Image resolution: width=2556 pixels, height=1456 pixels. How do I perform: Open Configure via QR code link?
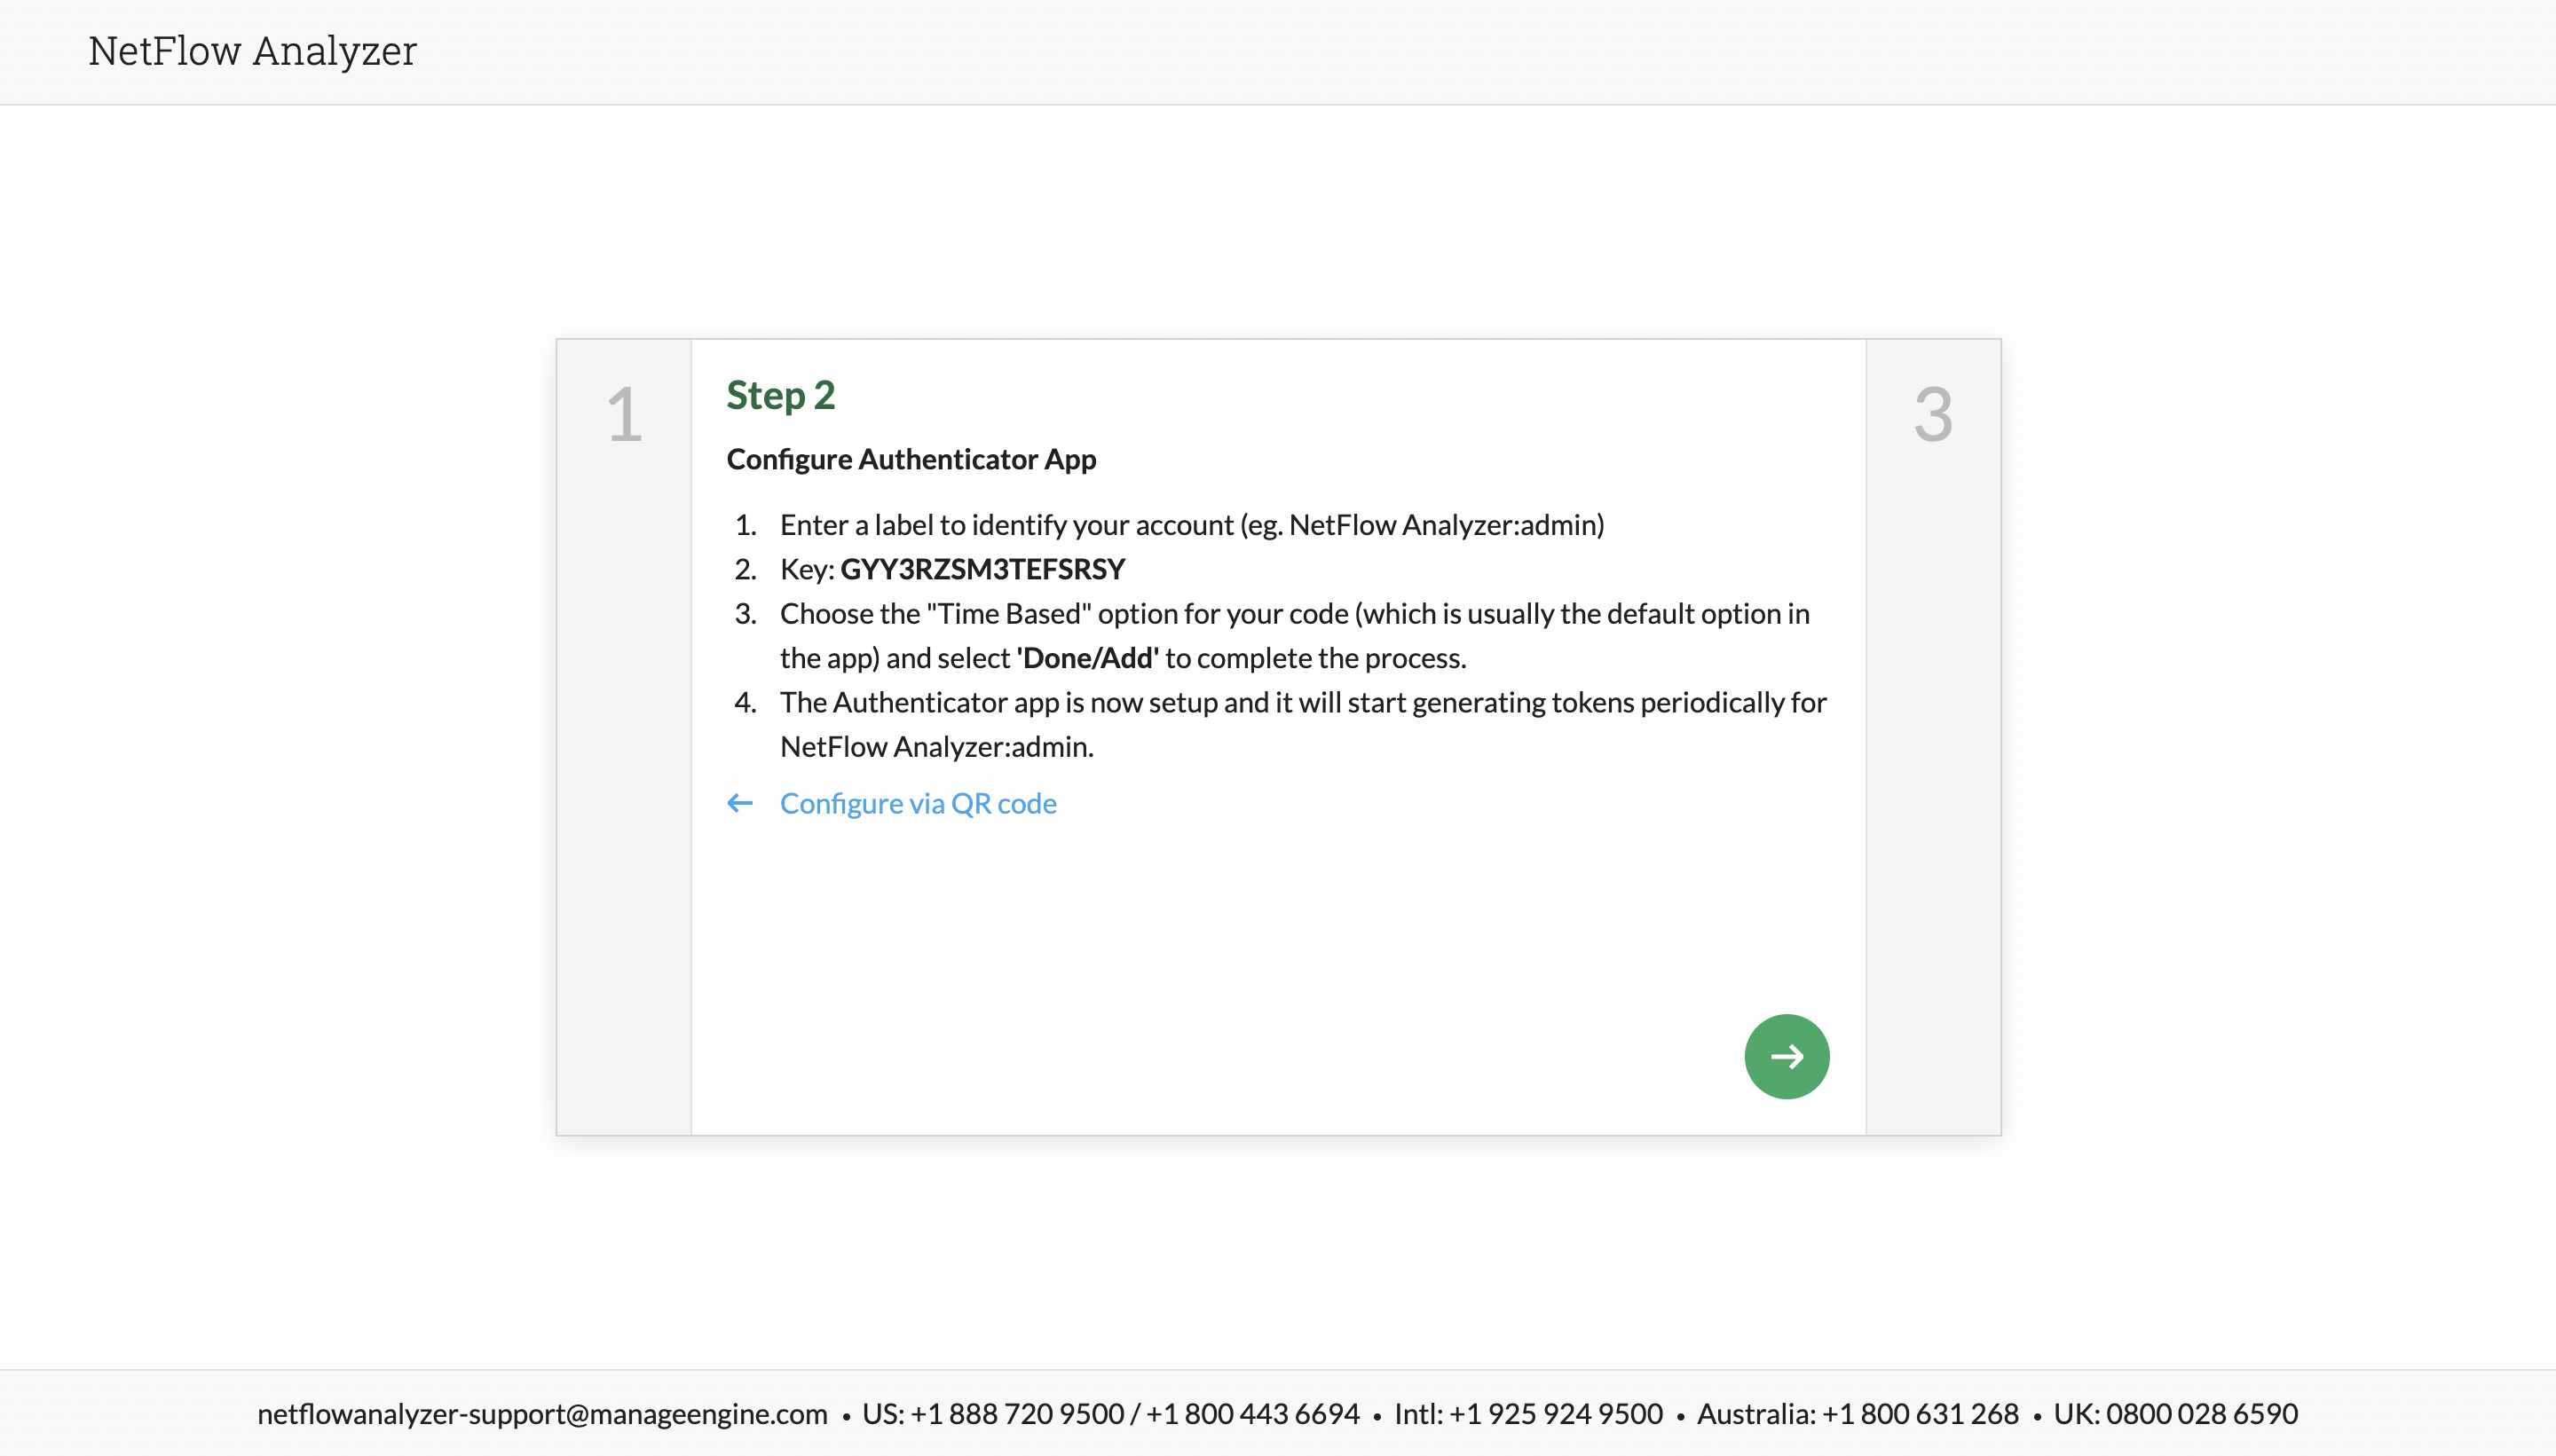(x=917, y=803)
